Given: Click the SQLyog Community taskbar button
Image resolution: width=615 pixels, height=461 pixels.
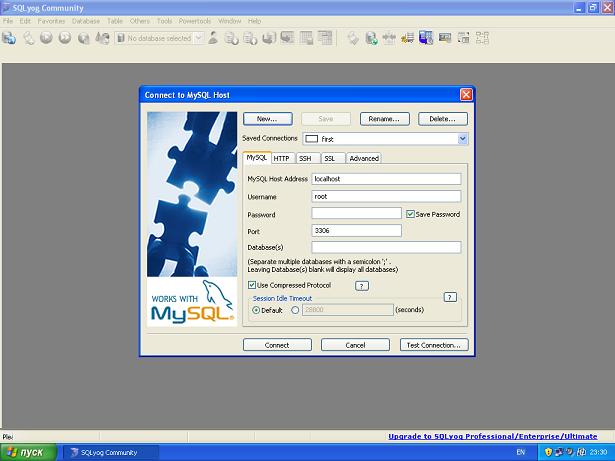Looking at the screenshot, I should coord(111,452).
